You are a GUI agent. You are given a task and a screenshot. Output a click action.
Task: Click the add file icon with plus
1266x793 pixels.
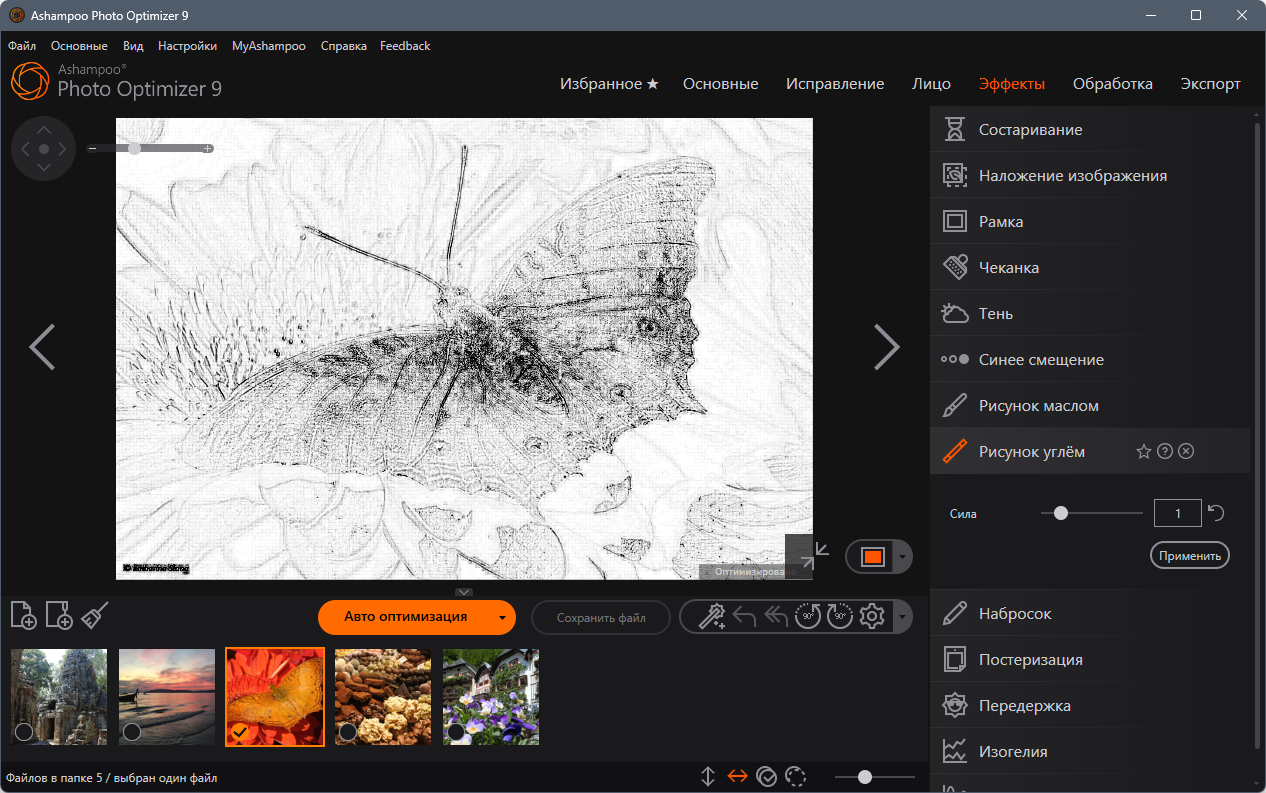click(23, 615)
